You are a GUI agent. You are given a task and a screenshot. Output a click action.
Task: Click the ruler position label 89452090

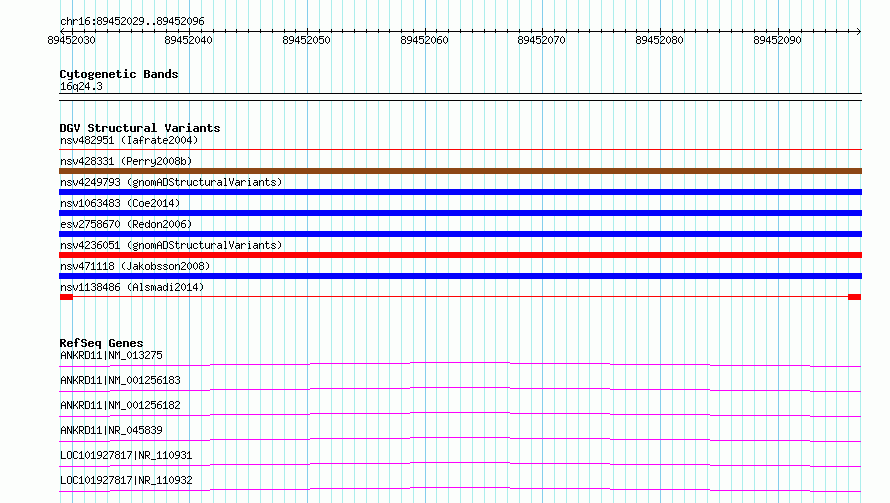(778, 40)
